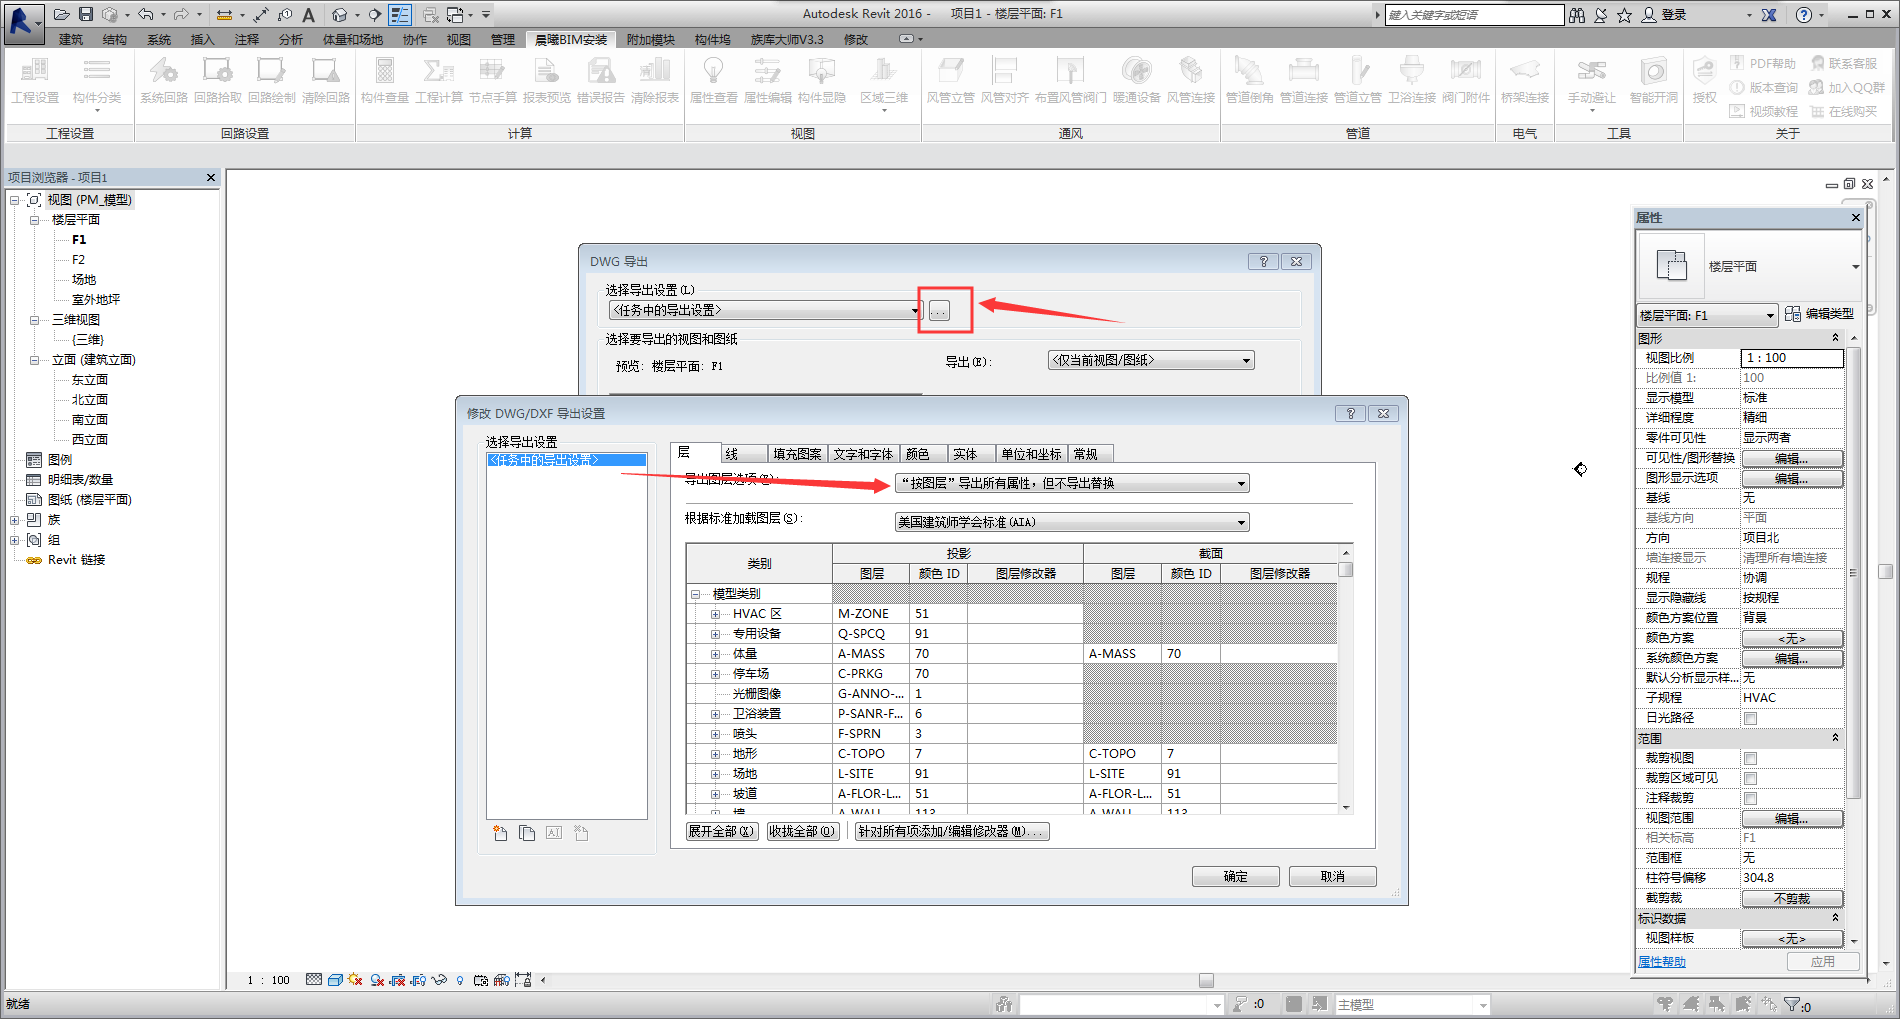Click the search keyword input field
The width and height of the screenshot is (1900, 1019).
[1475, 15]
